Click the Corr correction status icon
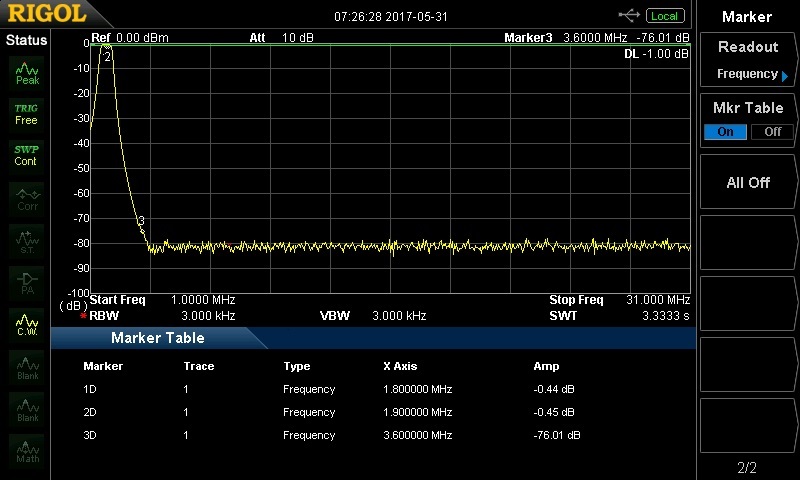 click(x=27, y=199)
